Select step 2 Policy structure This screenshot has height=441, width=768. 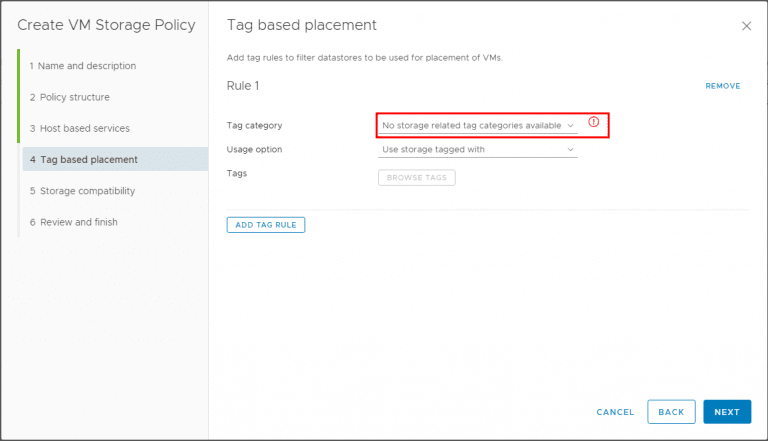coord(70,97)
